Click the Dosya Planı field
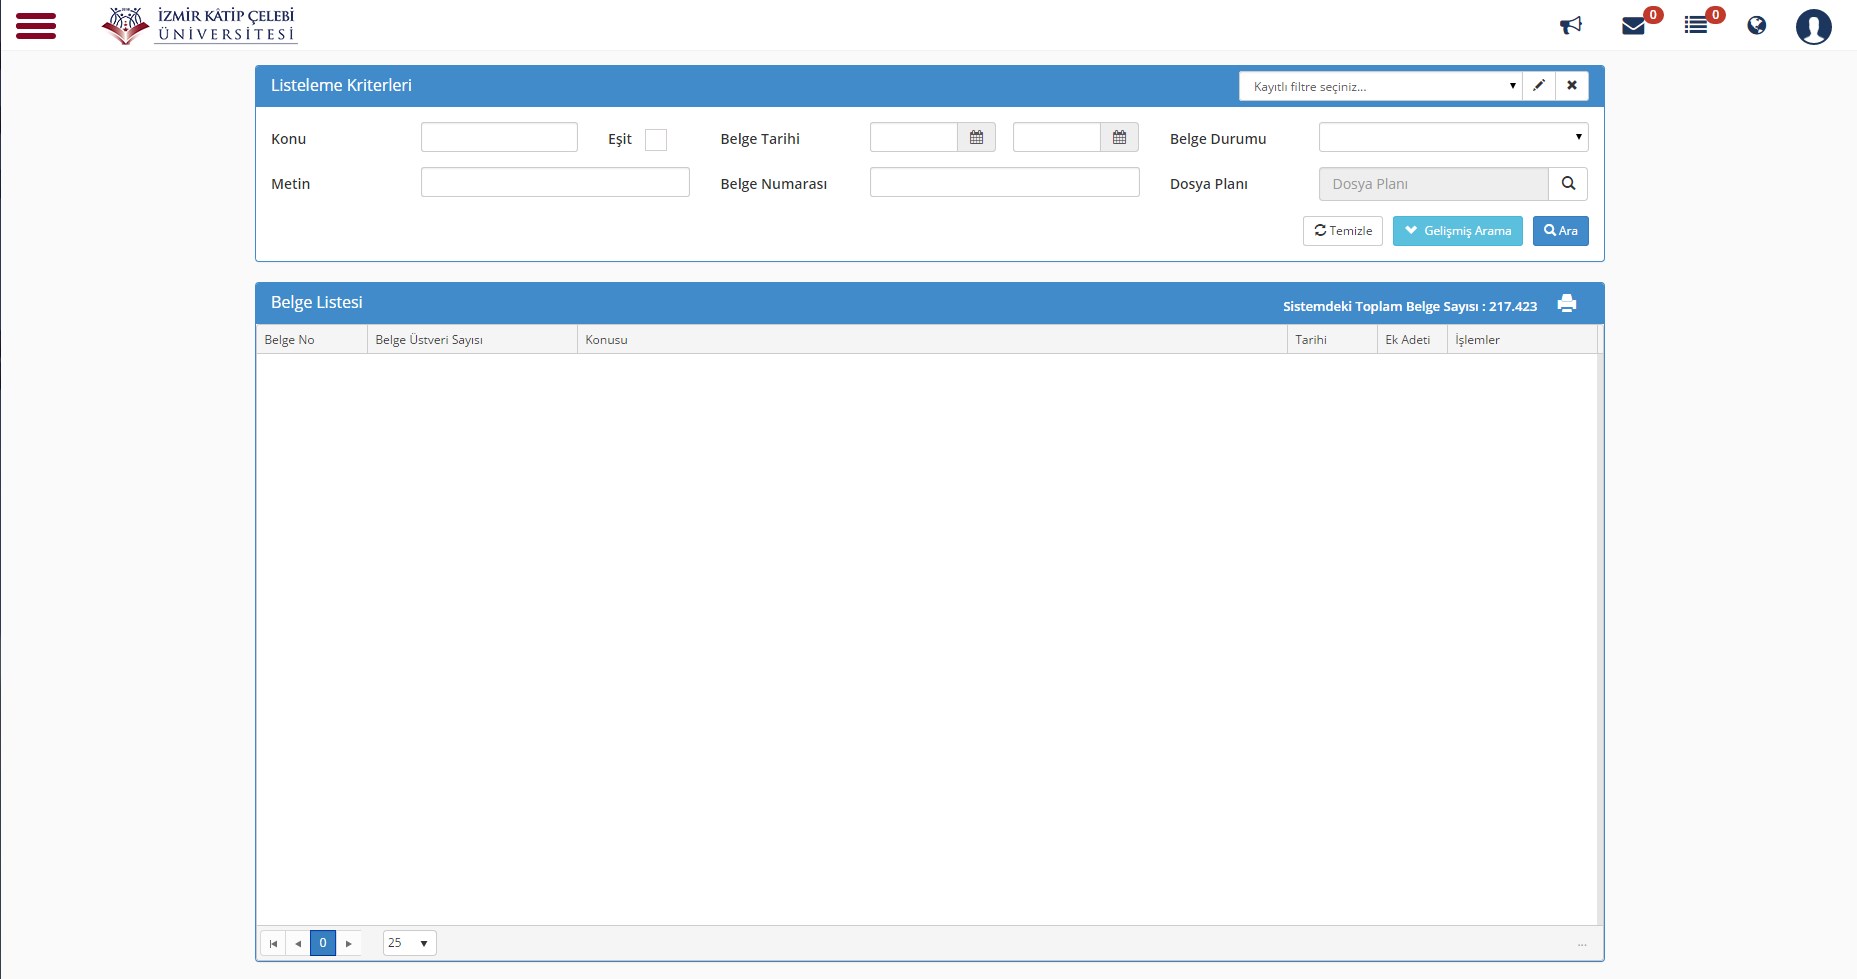The width and height of the screenshot is (1857, 979). 1434,184
